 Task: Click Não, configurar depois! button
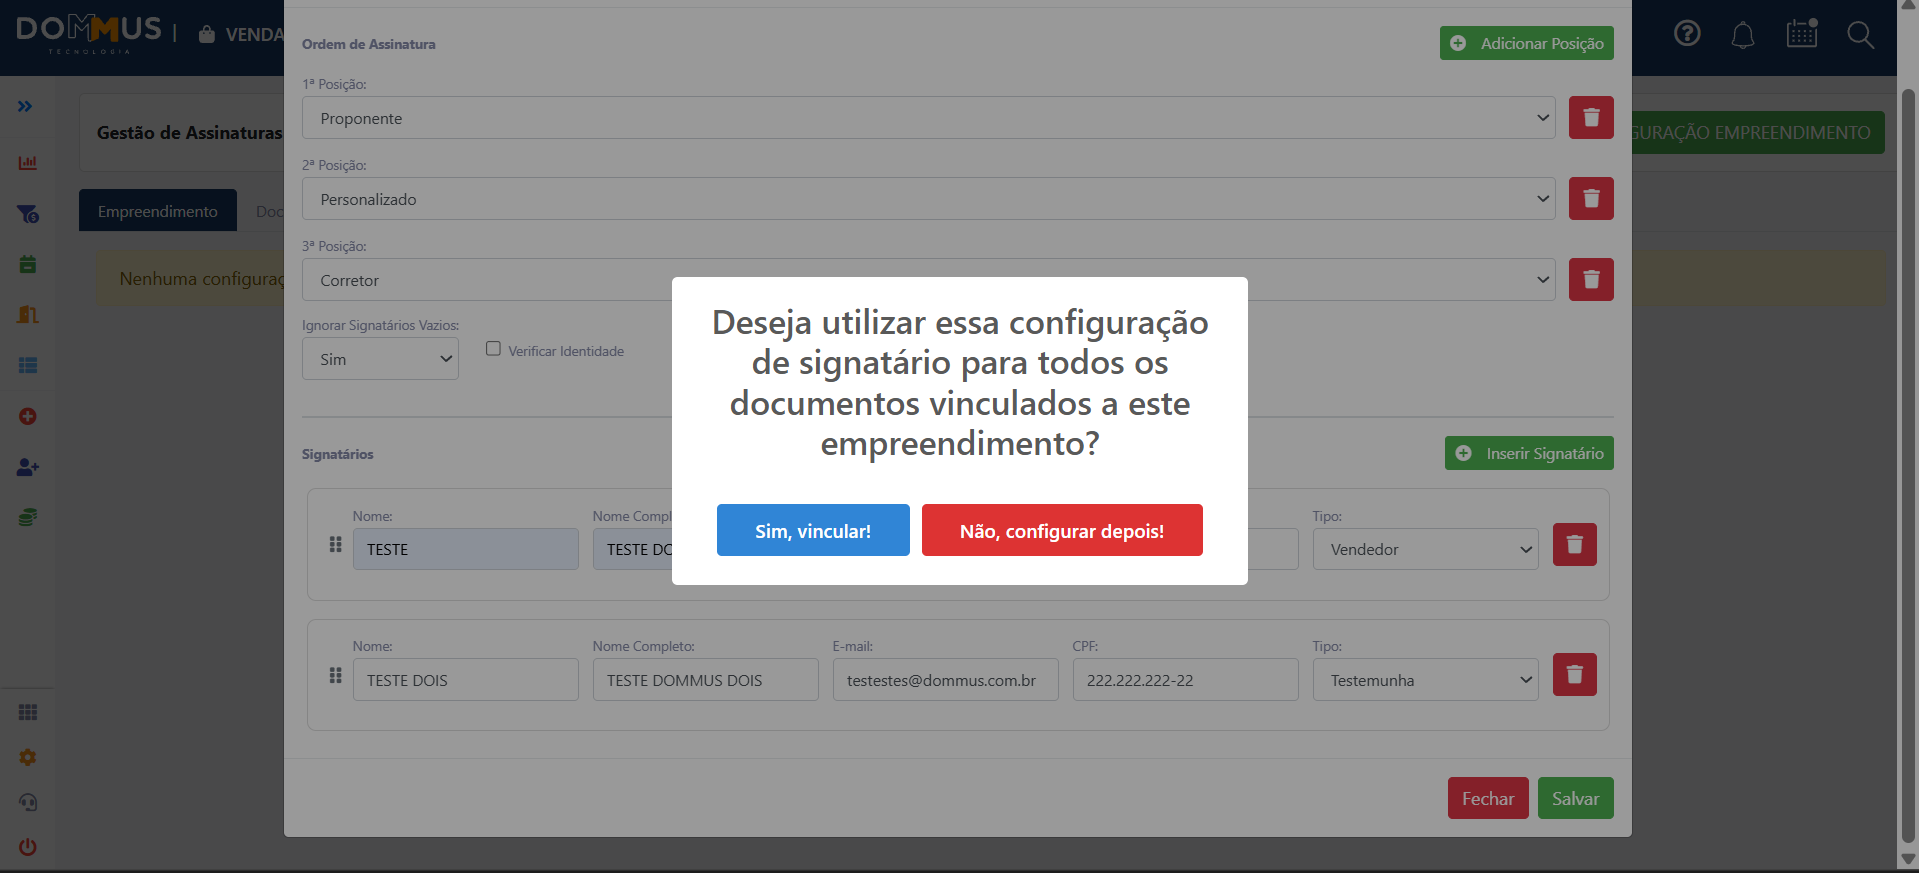pyautogui.click(x=1062, y=530)
